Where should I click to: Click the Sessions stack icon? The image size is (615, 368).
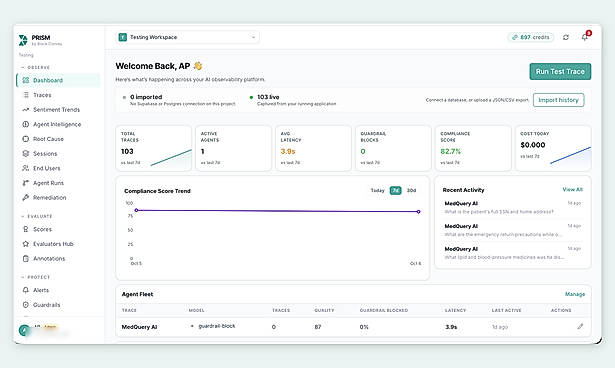pyautogui.click(x=26, y=153)
